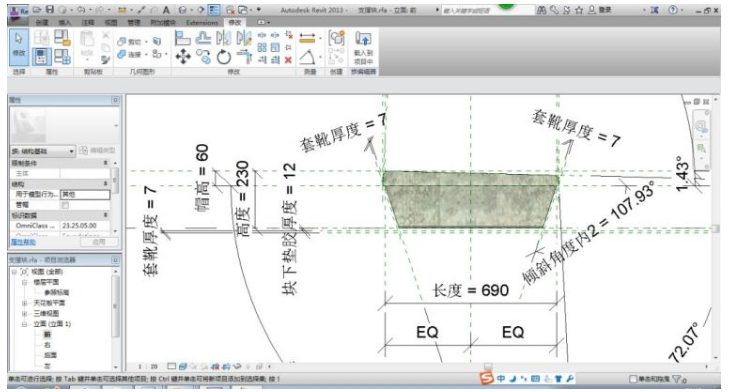Click the Angular measure icon
Viewport: 730px width, 392px height.
pyautogui.click(x=307, y=57)
